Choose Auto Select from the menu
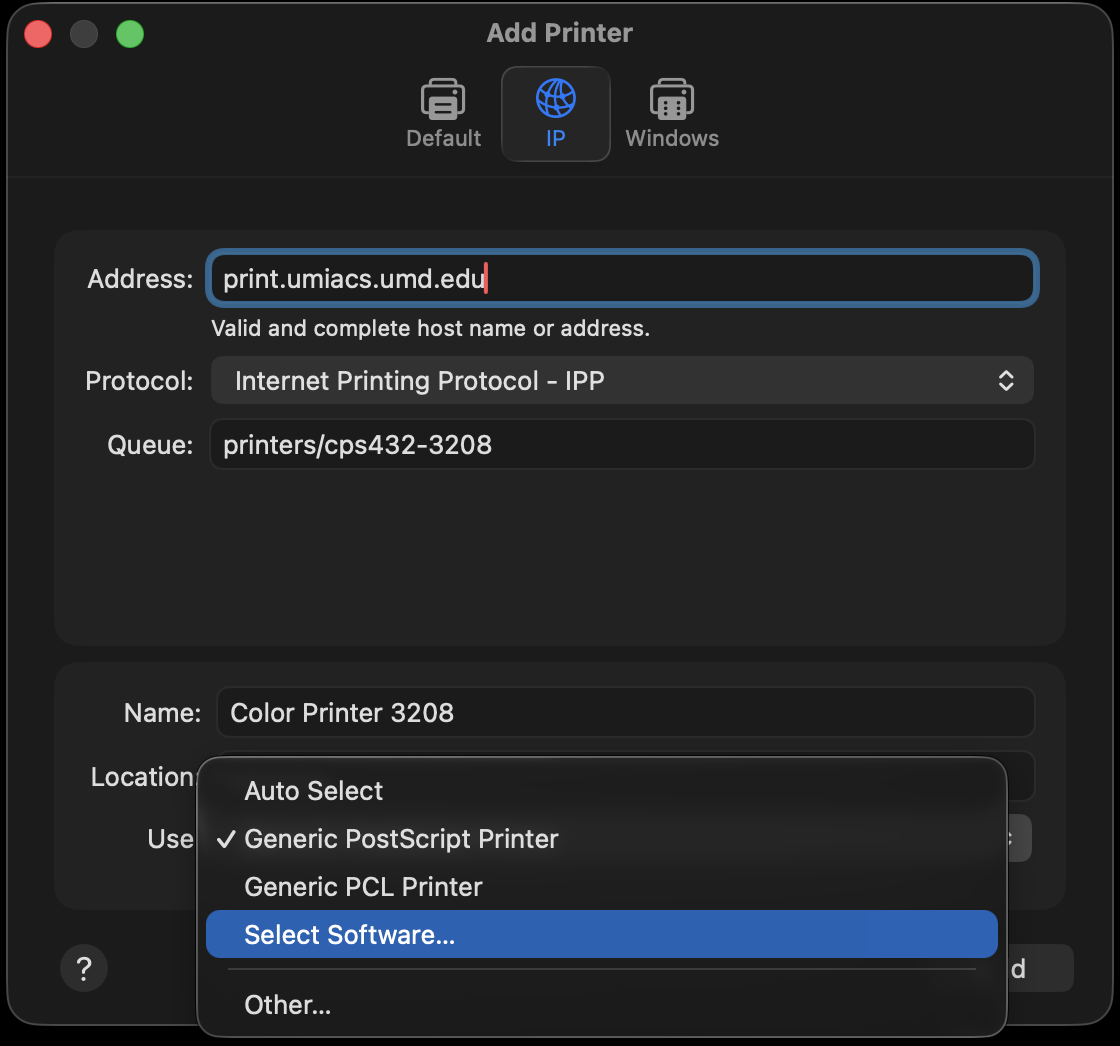The height and width of the screenshot is (1046, 1120). click(314, 791)
